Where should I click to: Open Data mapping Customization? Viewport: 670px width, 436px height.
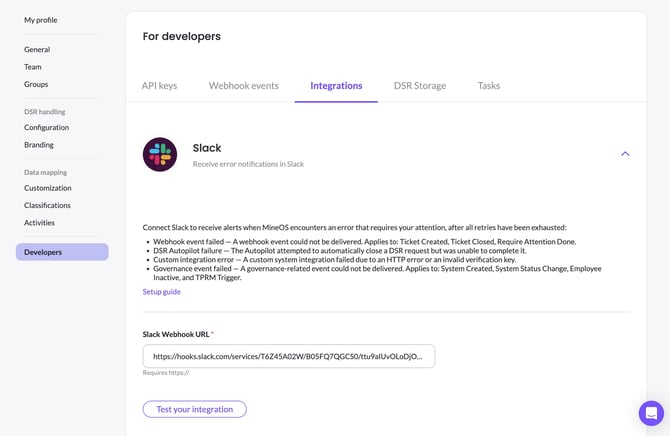(x=48, y=188)
